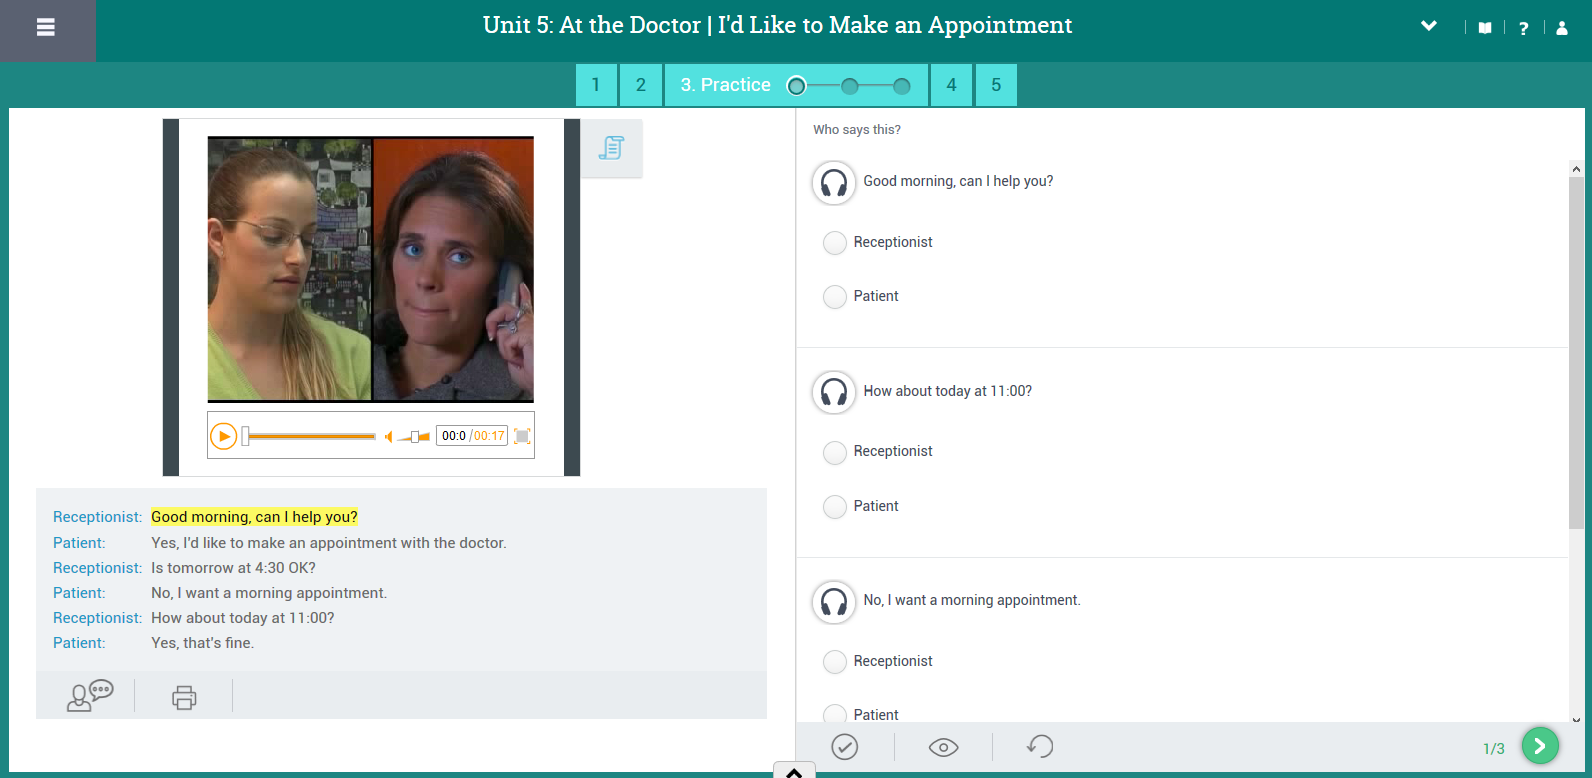Viewport: 1592px width, 778px height.
Task: Select Receptionist for 'No, I want a morning appointment'
Action: pyautogui.click(x=835, y=662)
